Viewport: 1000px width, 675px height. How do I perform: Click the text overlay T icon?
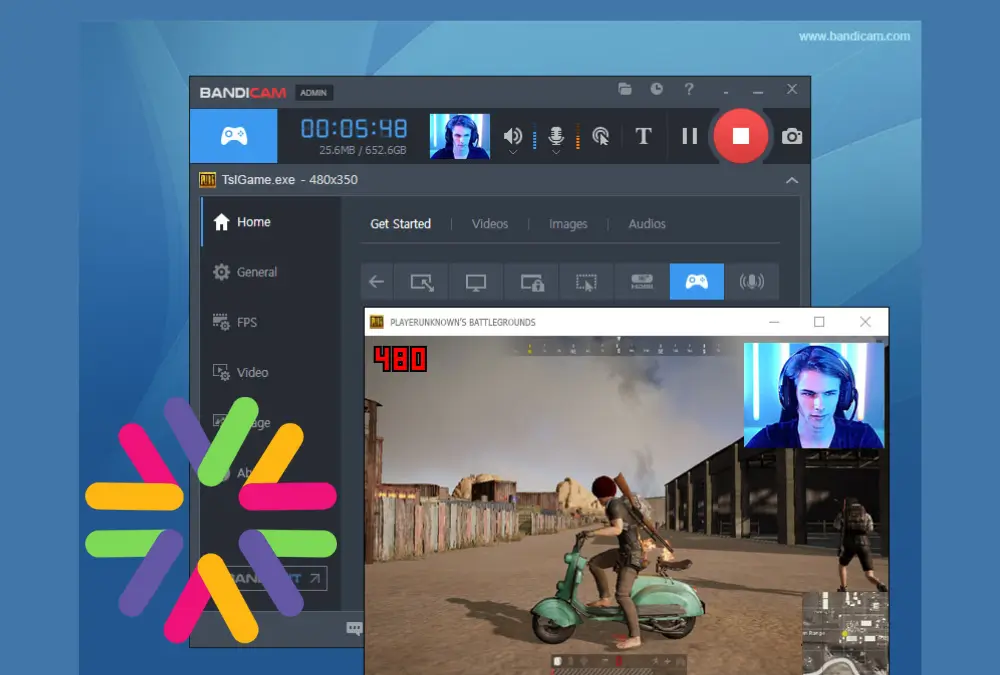point(643,136)
